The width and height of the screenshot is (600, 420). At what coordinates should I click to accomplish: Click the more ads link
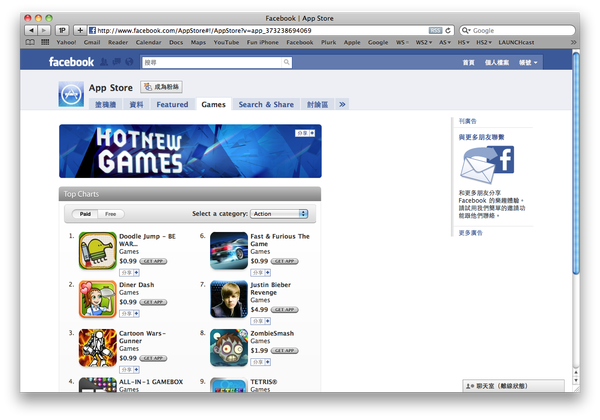pos(470,233)
